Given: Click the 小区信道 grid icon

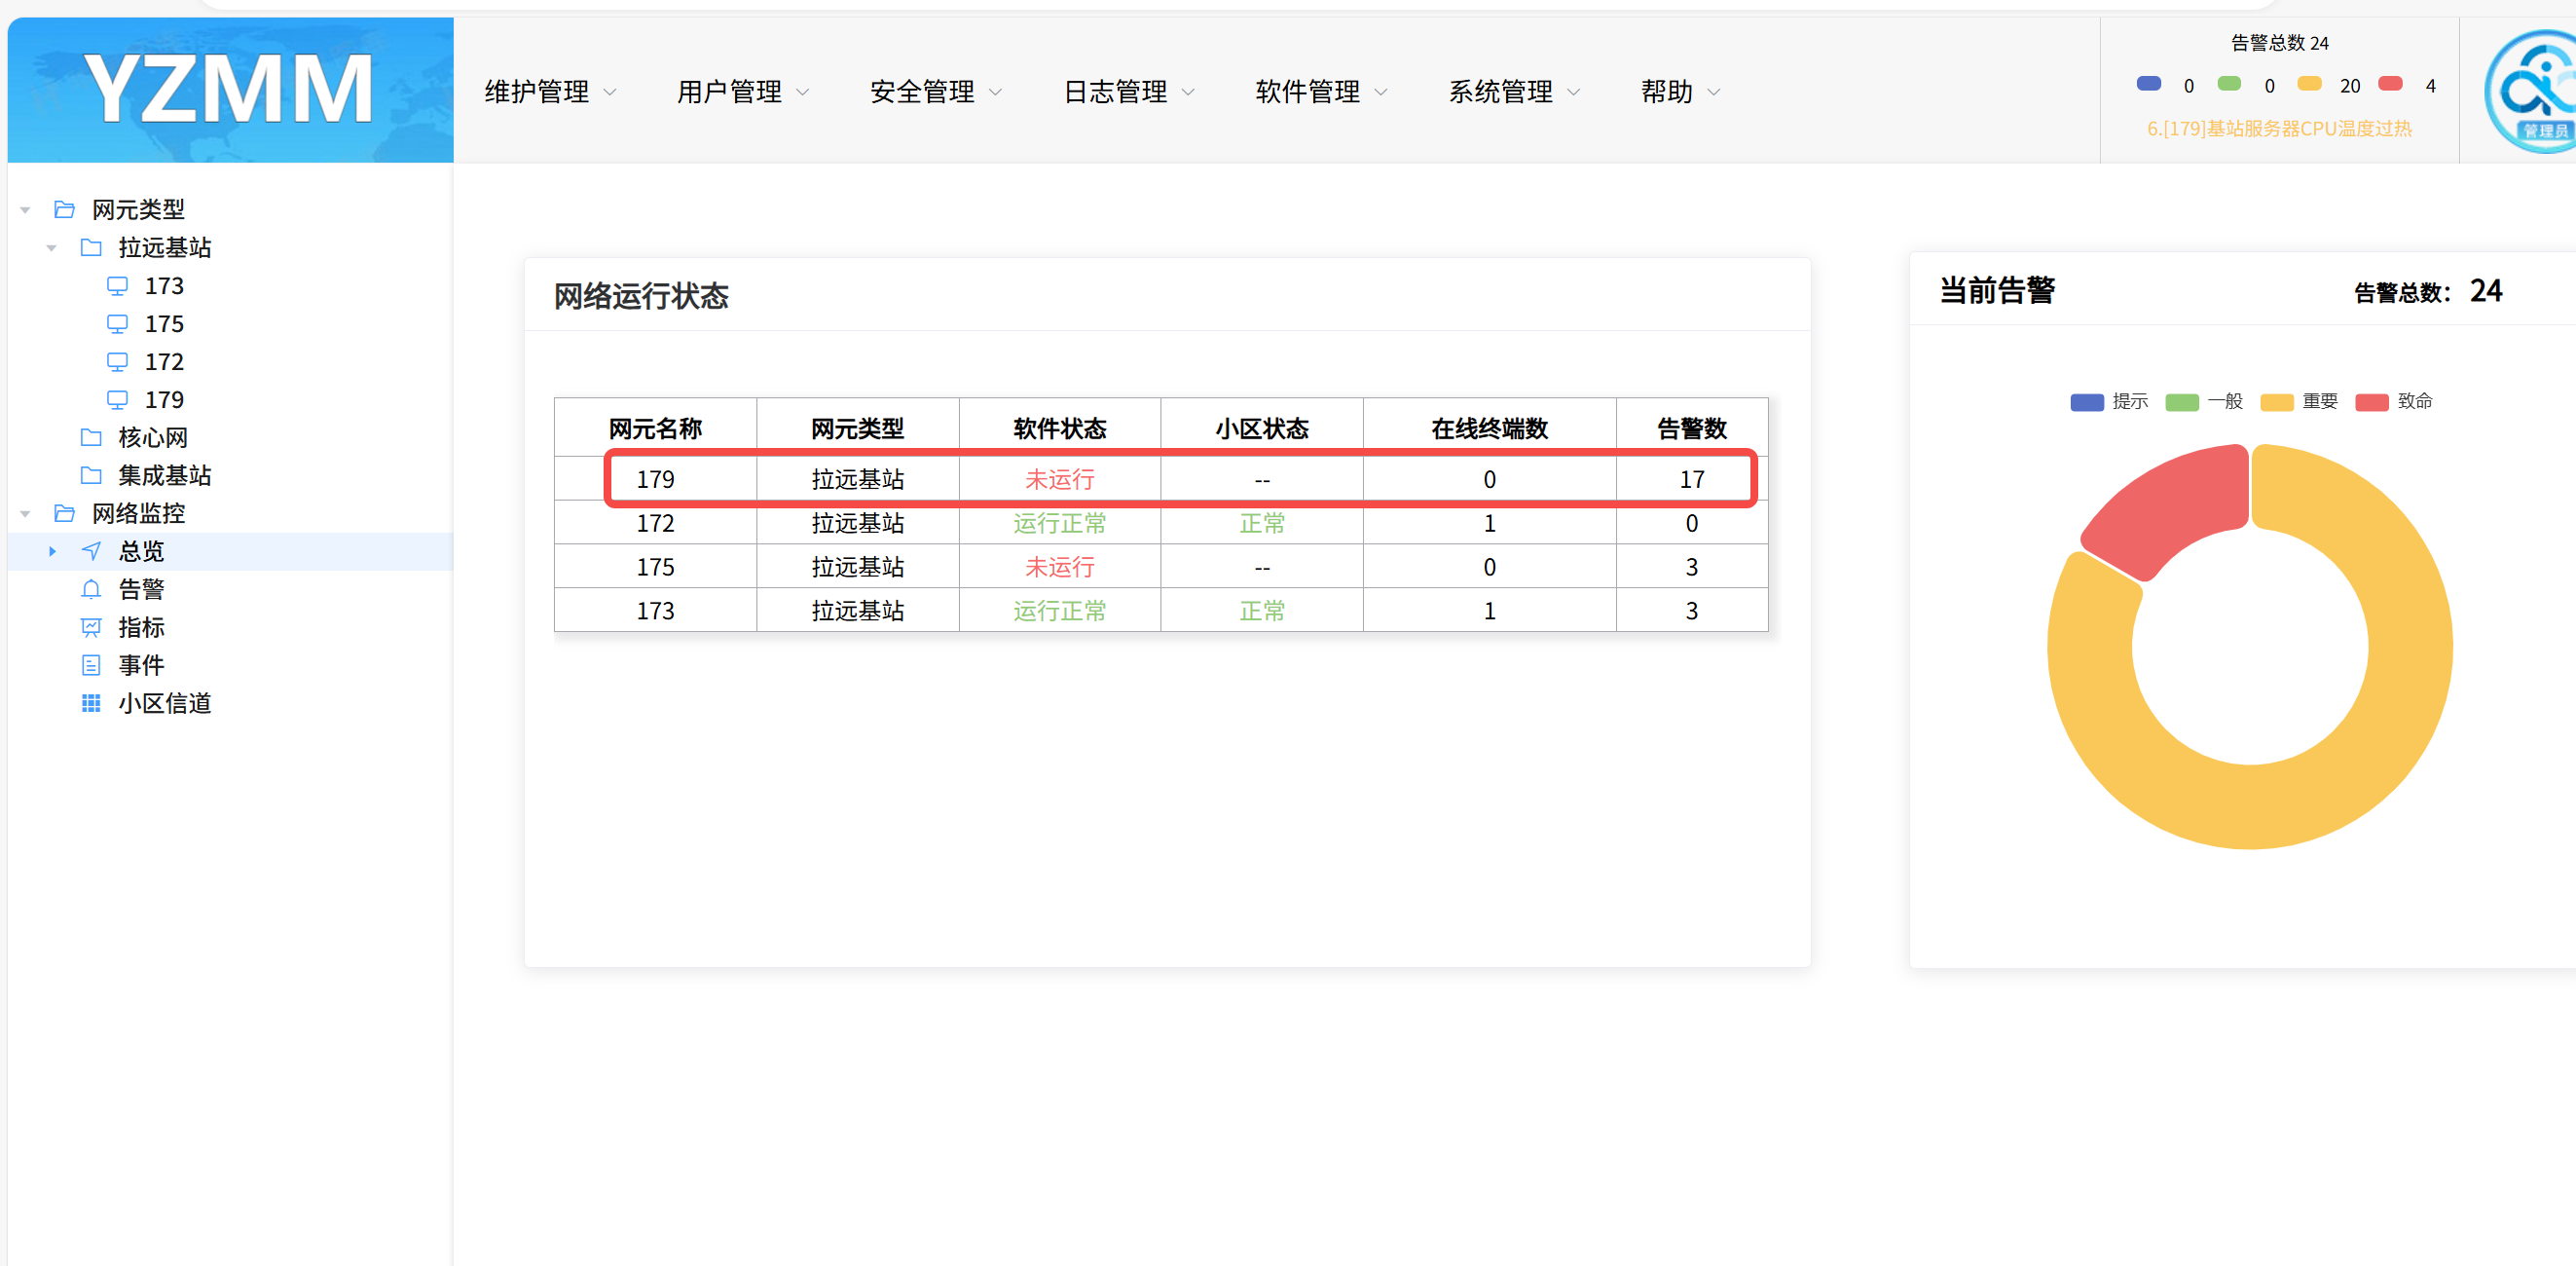Looking at the screenshot, I should tap(91, 703).
